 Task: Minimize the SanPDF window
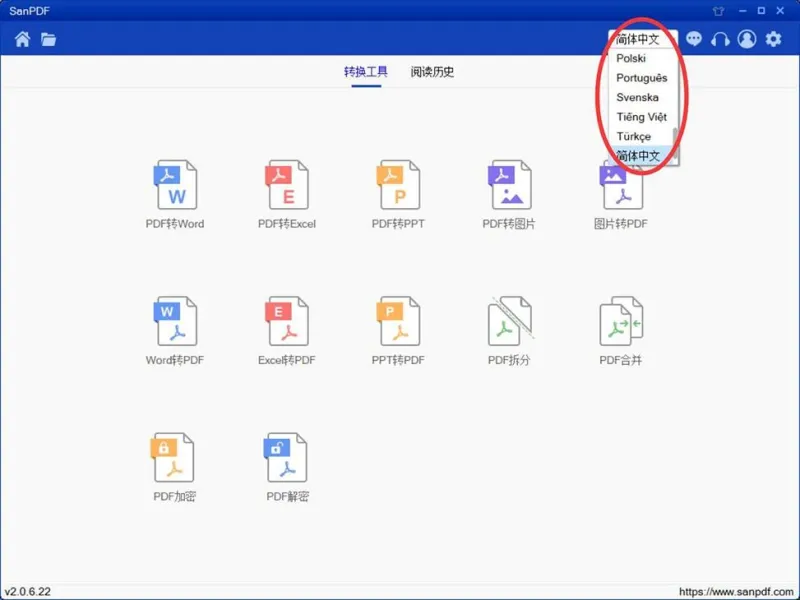click(x=743, y=11)
